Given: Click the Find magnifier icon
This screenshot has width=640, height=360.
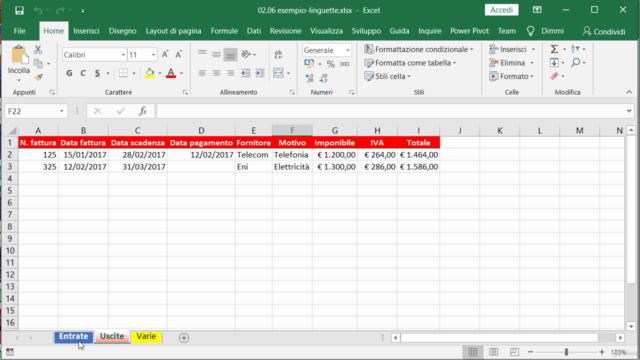Looking at the screenshot, I should click(x=576, y=63).
